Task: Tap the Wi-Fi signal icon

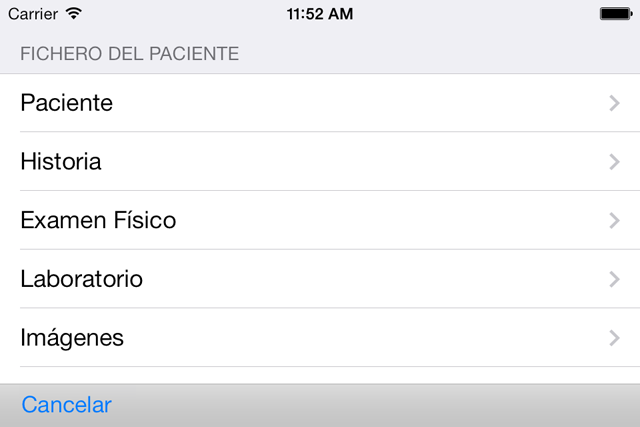Action: tap(76, 14)
